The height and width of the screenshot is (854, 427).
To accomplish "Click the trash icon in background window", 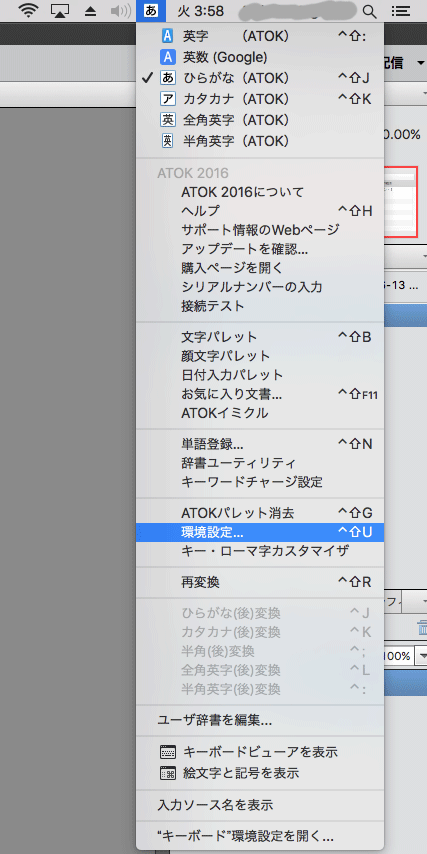I will point(422,626).
